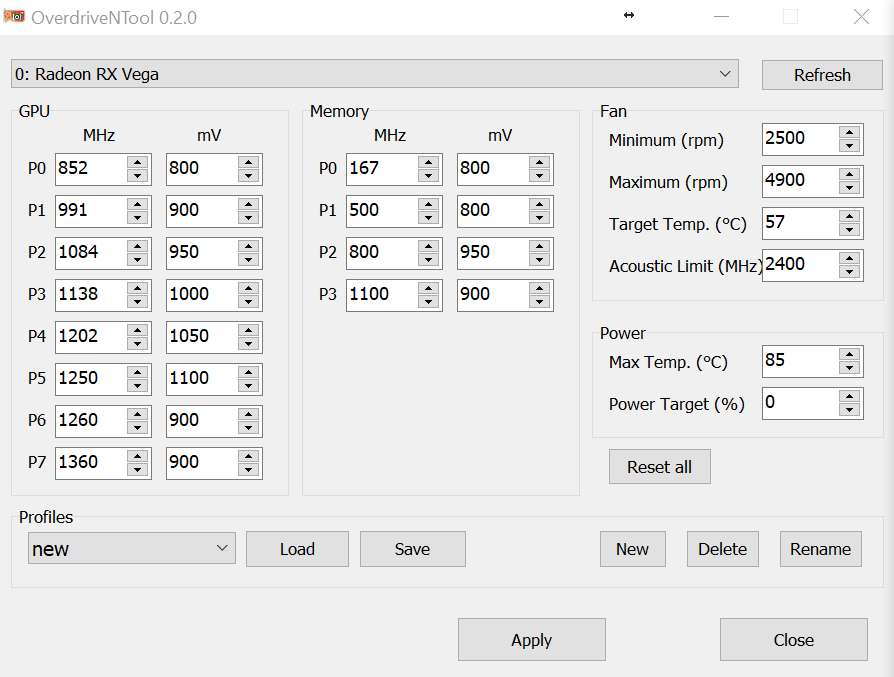894x677 pixels.
Task: Decrease GPU P4 mV with down arrow
Action: tap(249, 344)
